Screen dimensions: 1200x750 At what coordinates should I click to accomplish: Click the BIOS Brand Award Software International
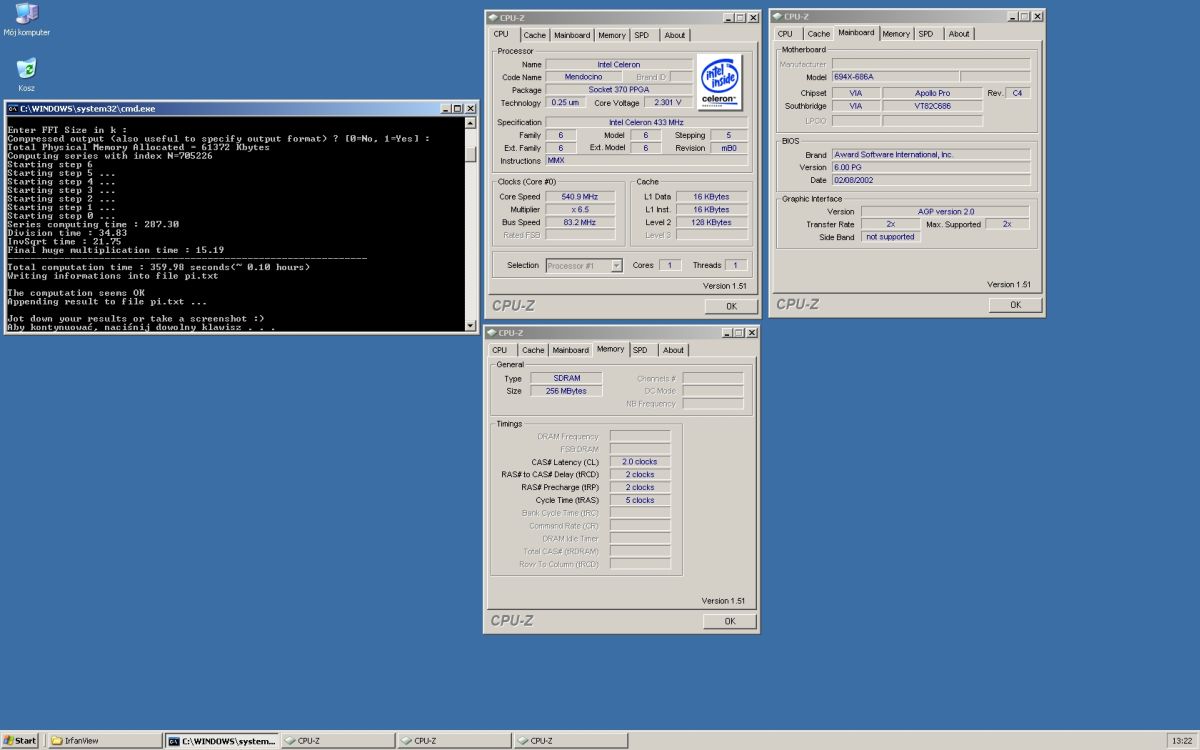[931, 155]
